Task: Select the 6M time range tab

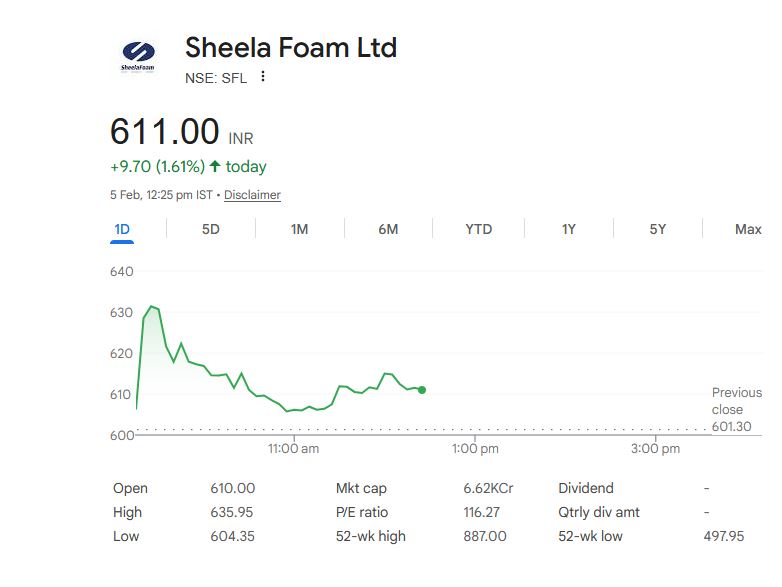Action: point(388,229)
